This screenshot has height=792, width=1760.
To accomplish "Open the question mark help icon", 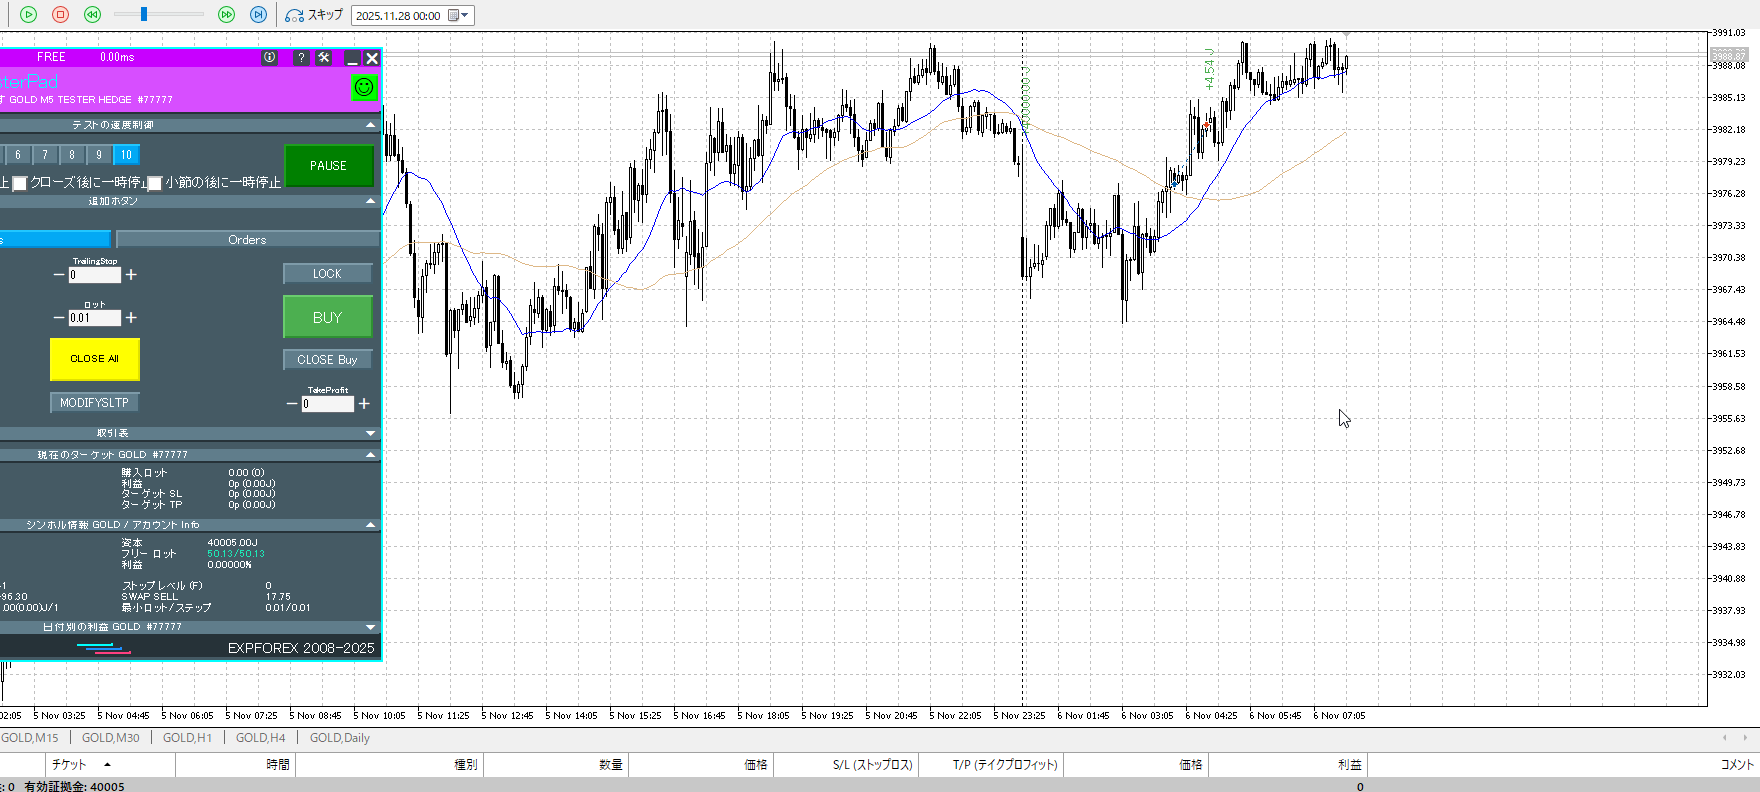I will click(x=301, y=58).
